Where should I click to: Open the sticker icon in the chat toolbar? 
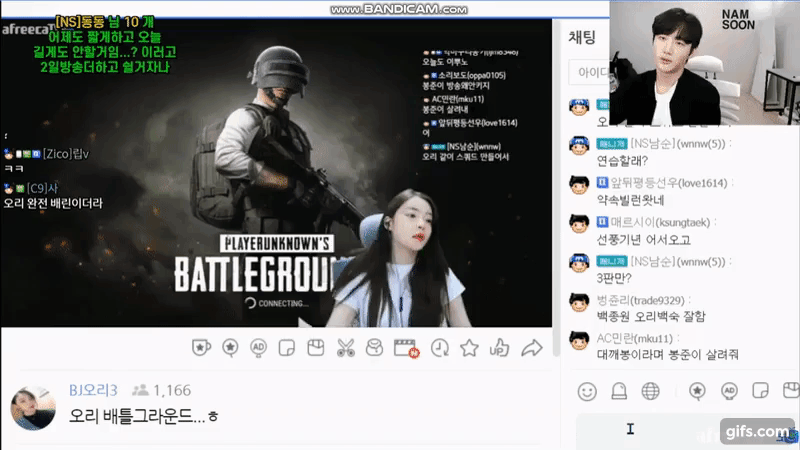(760, 391)
